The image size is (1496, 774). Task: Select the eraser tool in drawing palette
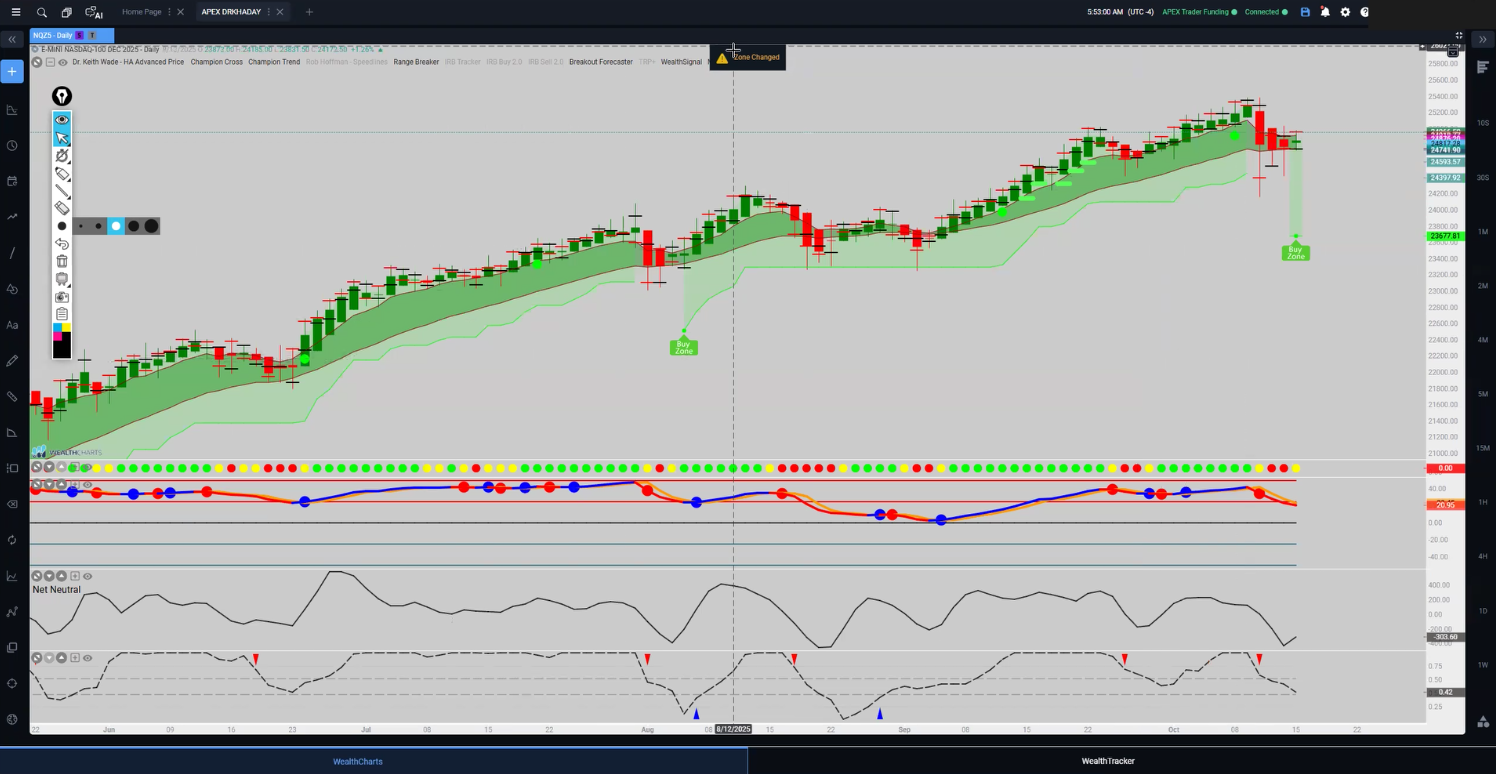tap(62, 208)
